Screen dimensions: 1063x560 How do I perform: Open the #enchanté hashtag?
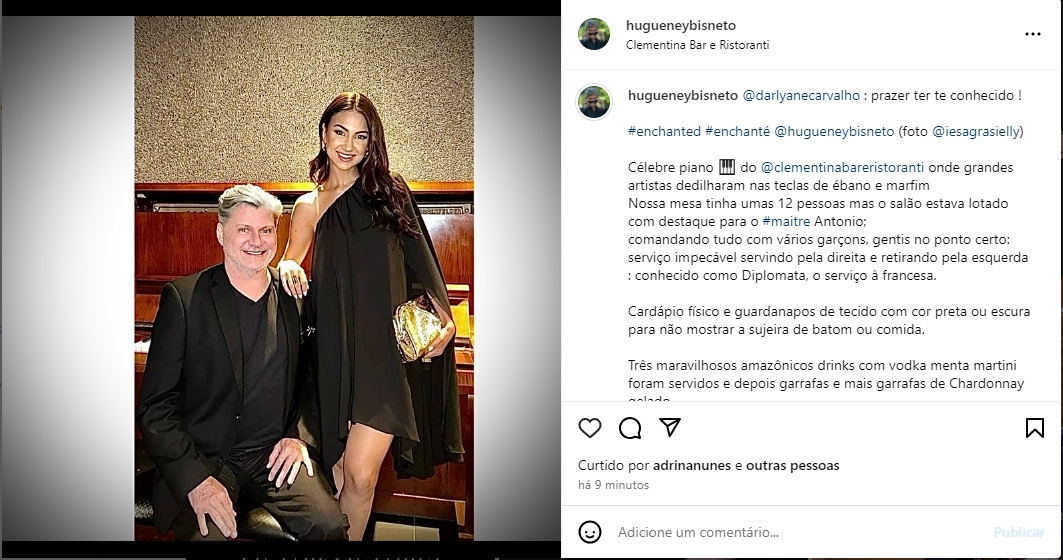pos(738,132)
